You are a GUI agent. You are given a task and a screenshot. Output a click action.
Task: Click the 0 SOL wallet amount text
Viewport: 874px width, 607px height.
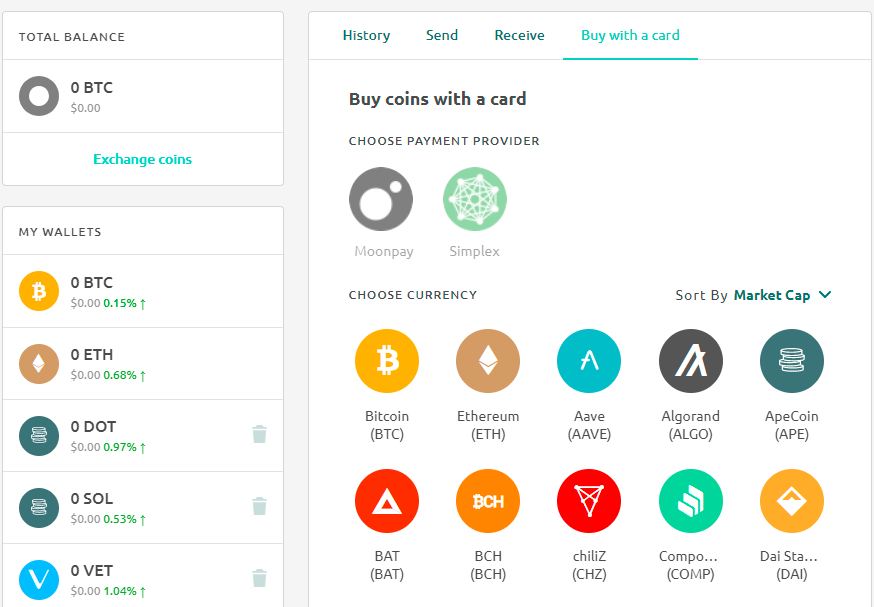pyautogui.click(x=92, y=498)
